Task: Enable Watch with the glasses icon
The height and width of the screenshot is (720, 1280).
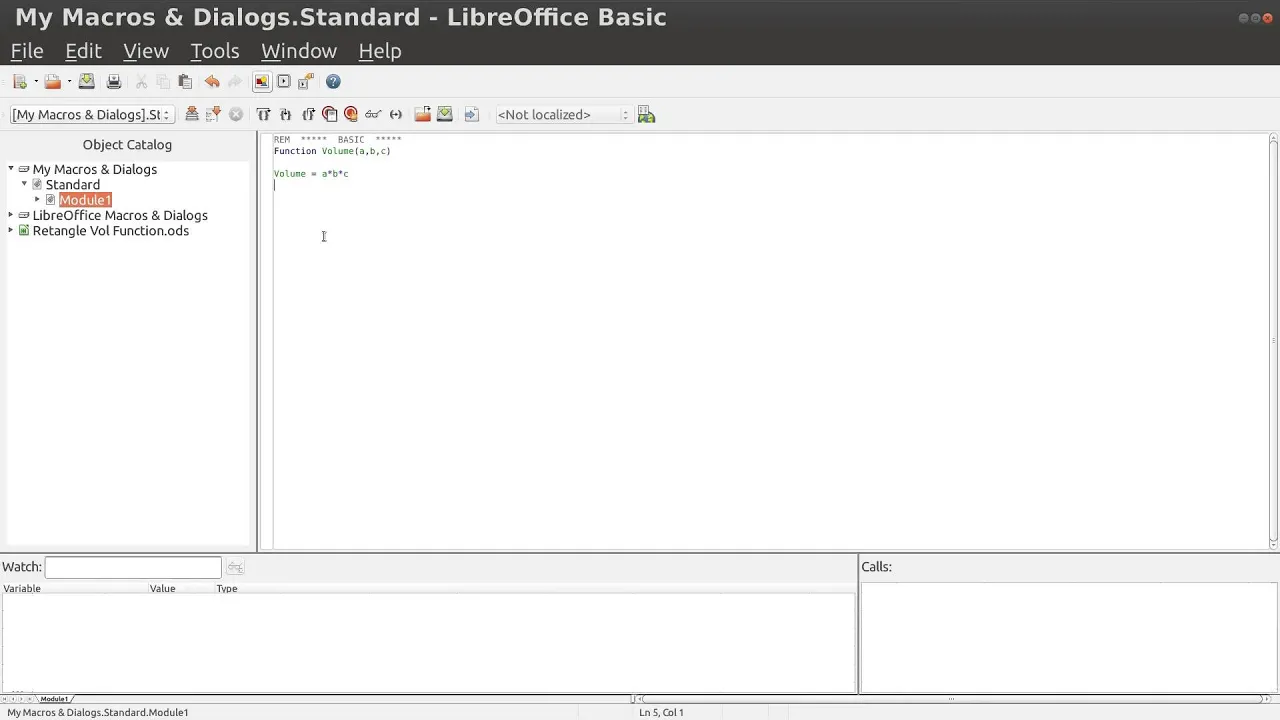Action: [x=373, y=115]
